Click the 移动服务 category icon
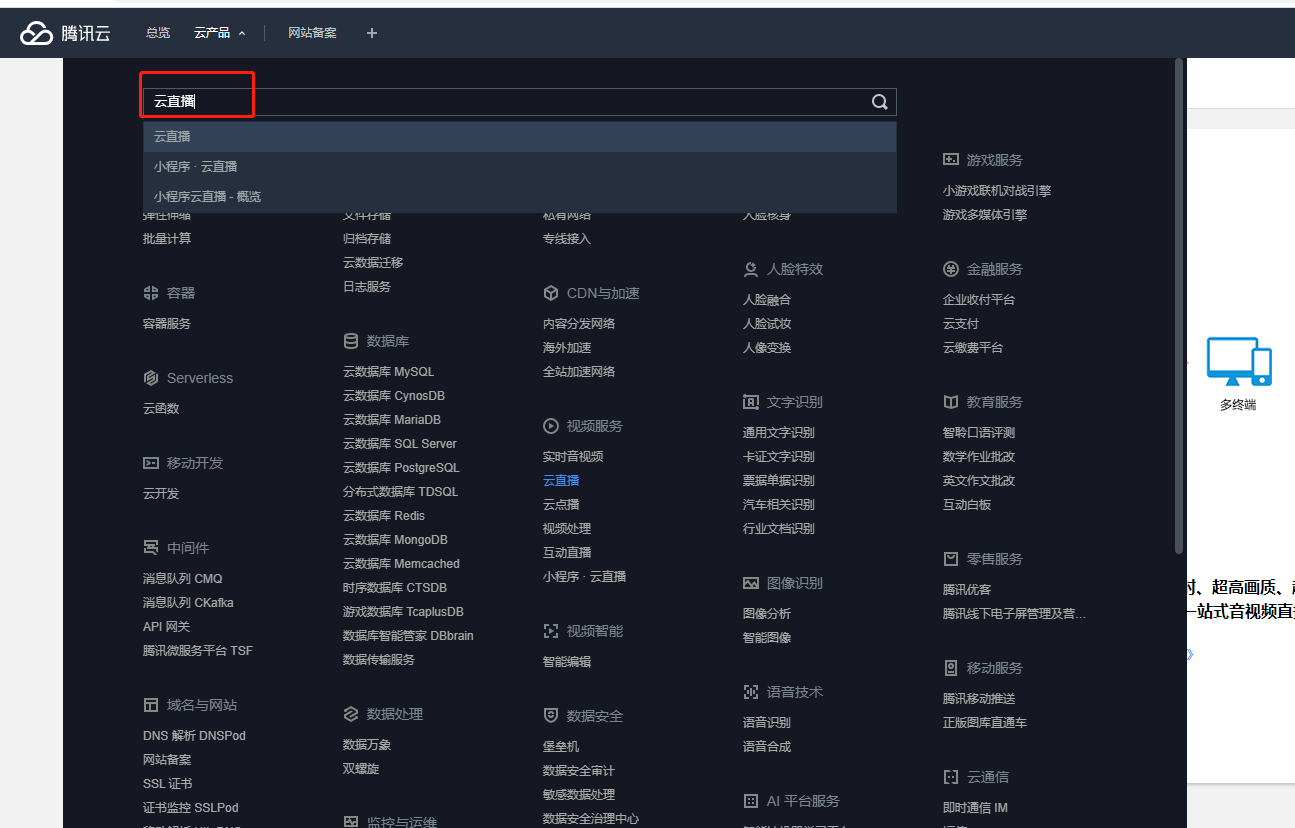1295x828 pixels. pyautogui.click(x=951, y=668)
